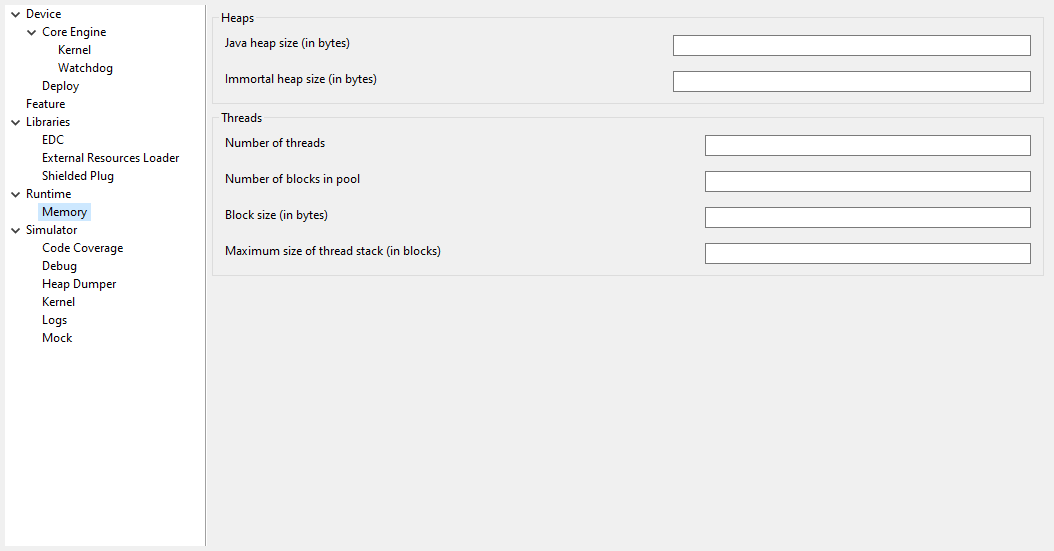
Task: Focus the Maximum thread stack size field
Action: 867,254
